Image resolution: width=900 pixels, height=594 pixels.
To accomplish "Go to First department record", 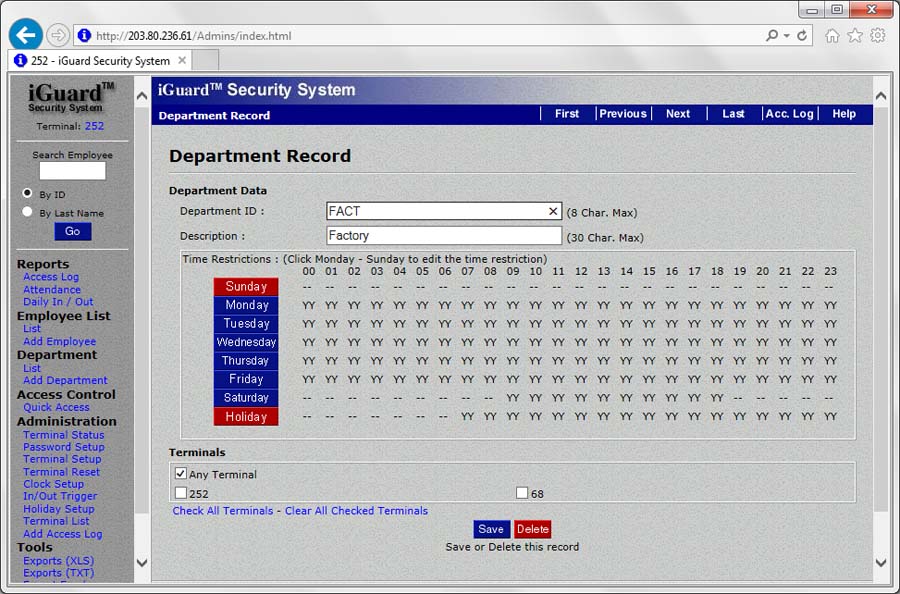I will click(x=567, y=114).
